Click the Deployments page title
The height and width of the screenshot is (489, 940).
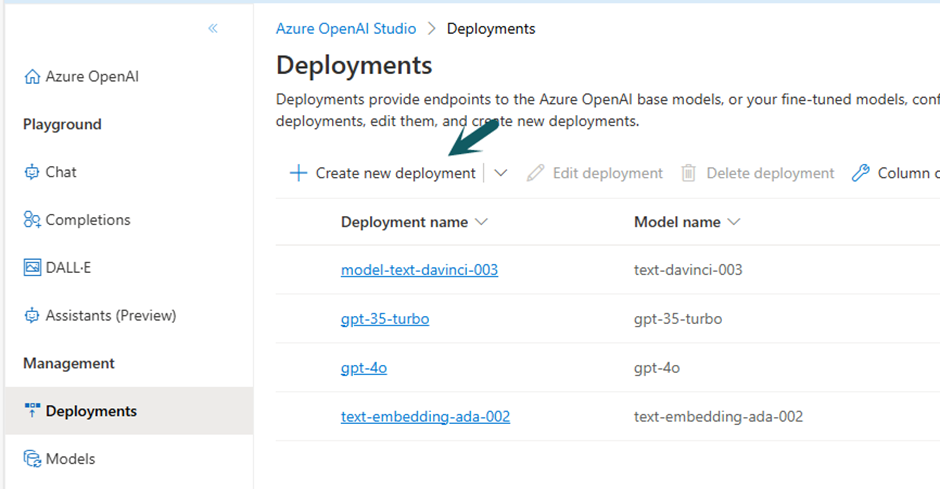tap(354, 65)
